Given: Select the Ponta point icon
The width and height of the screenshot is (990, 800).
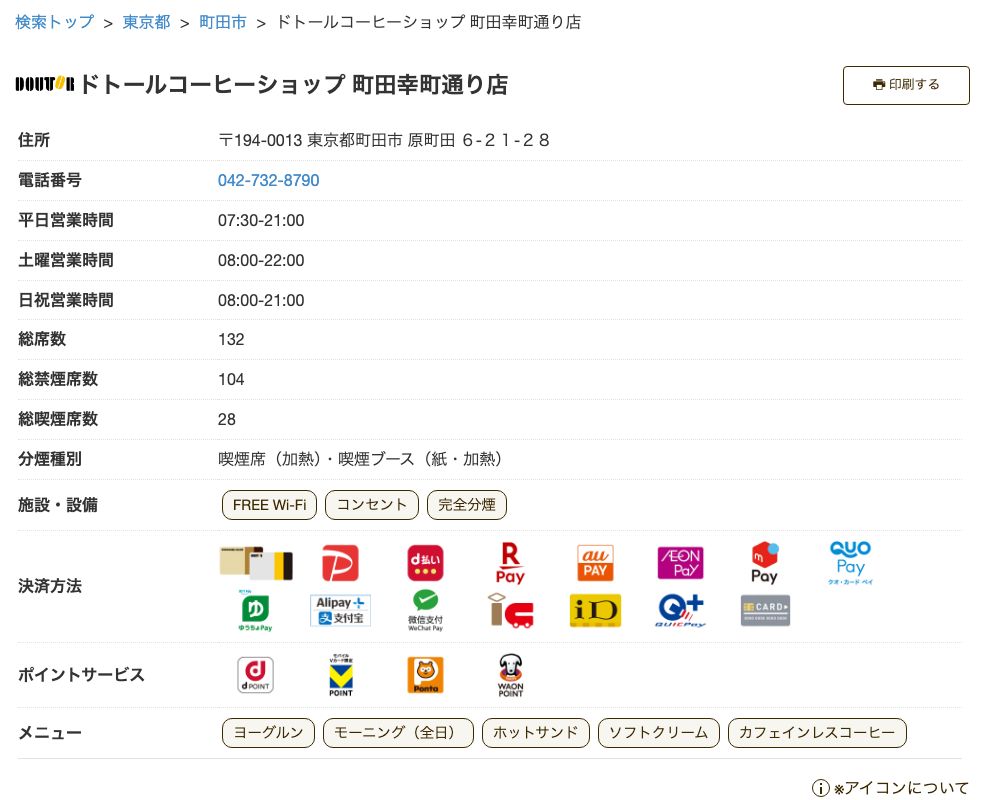Looking at the screenshot, I should tap(426, 675).
